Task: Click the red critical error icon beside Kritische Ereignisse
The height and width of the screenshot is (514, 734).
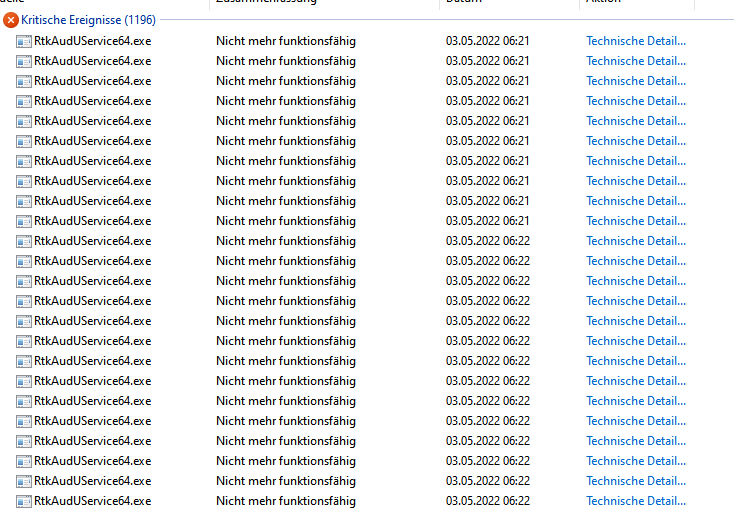Action: coord(11,20)
